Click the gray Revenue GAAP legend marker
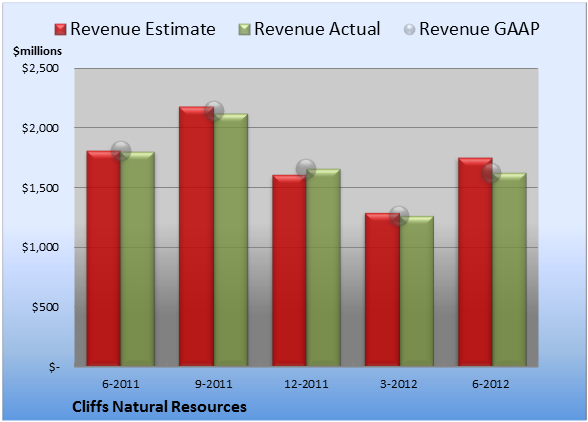This screenshot has height=422, width=588. click(x=409, y=30)
